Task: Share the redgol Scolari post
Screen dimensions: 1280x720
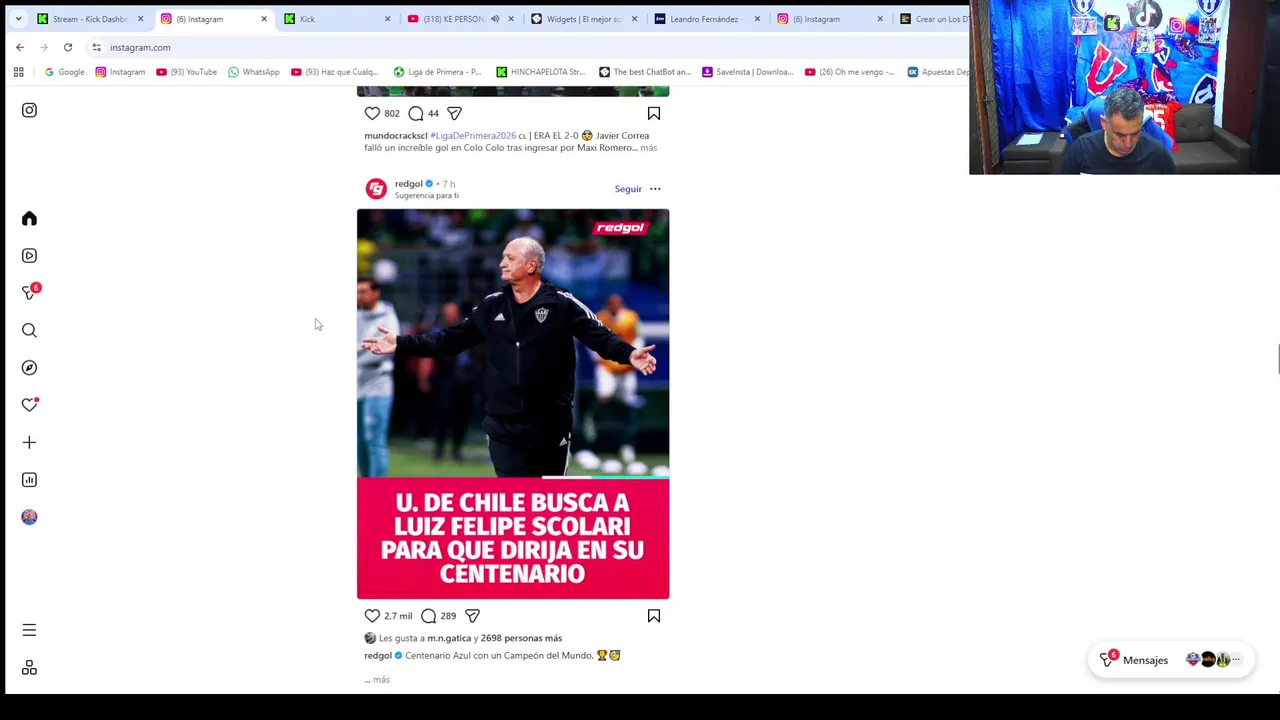Action: [x=472, y=616]
